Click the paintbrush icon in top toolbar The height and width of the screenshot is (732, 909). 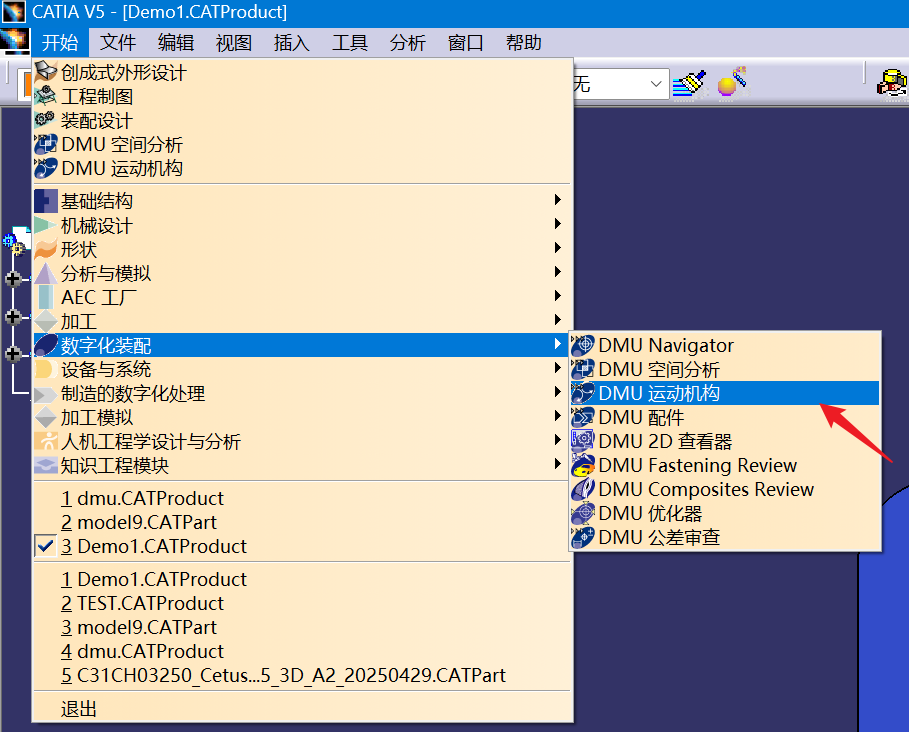[x=688, y=83]
